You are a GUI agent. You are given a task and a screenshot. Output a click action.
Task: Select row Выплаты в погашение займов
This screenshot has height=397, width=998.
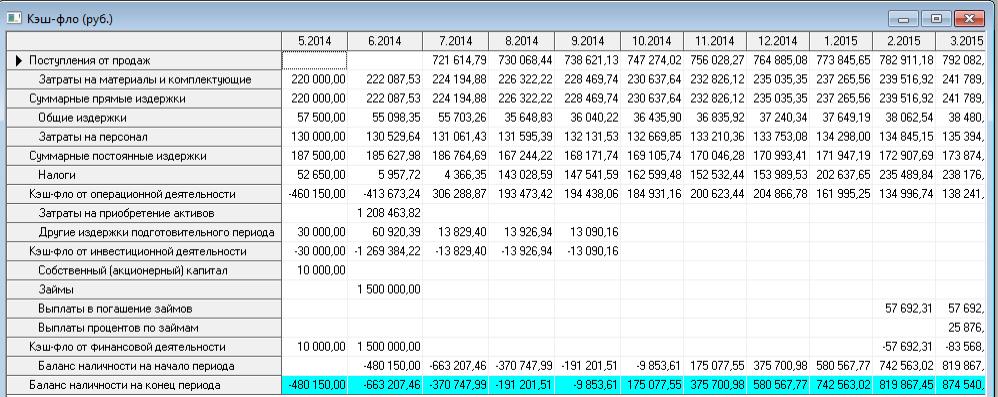pyautogui.click(x=144, y=309)
